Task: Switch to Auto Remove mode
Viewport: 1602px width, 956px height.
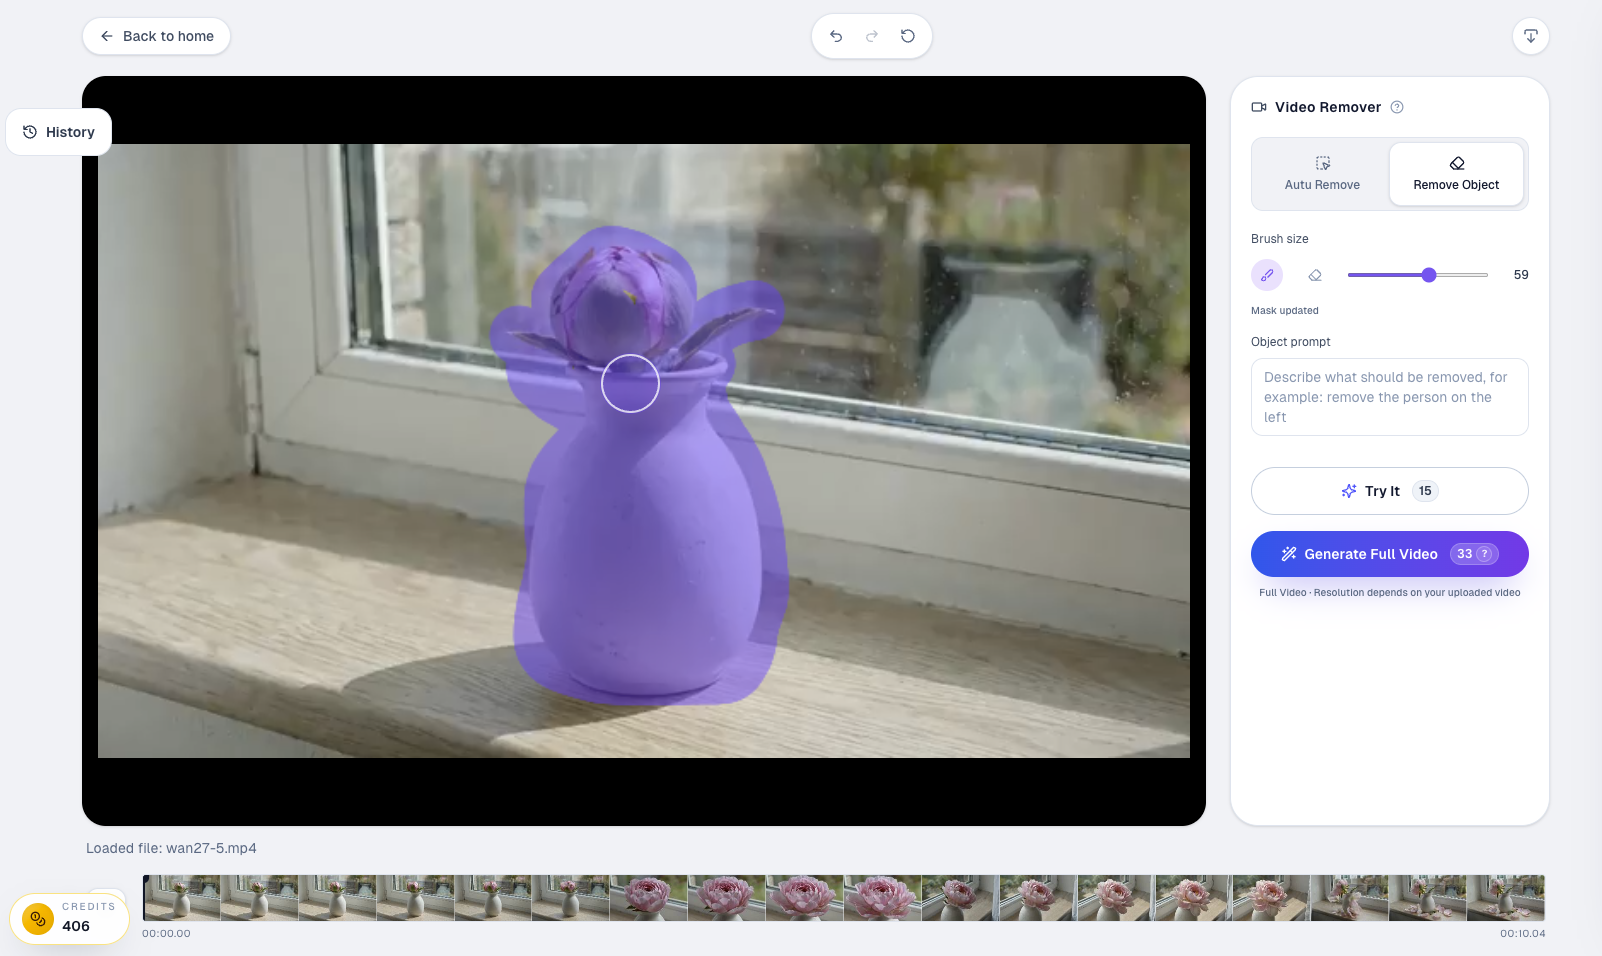Action: pos(1322,174)
